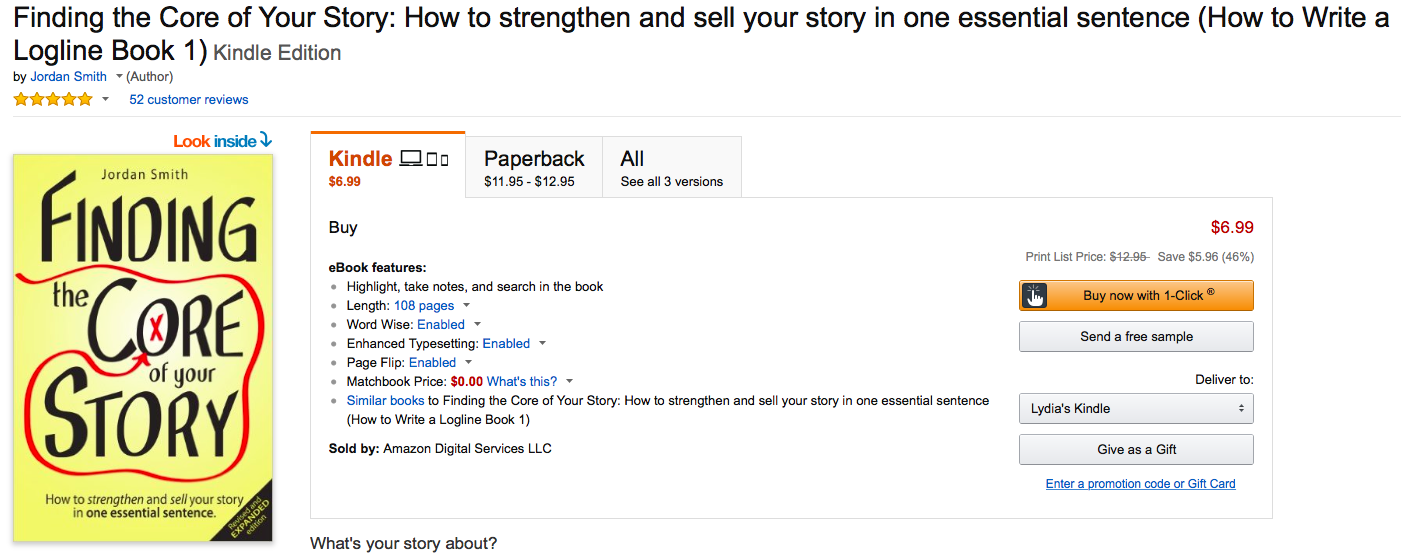Click Send a free sample button
Image resolution: width=1401 pixels, height=556 pixels.
1136,337
